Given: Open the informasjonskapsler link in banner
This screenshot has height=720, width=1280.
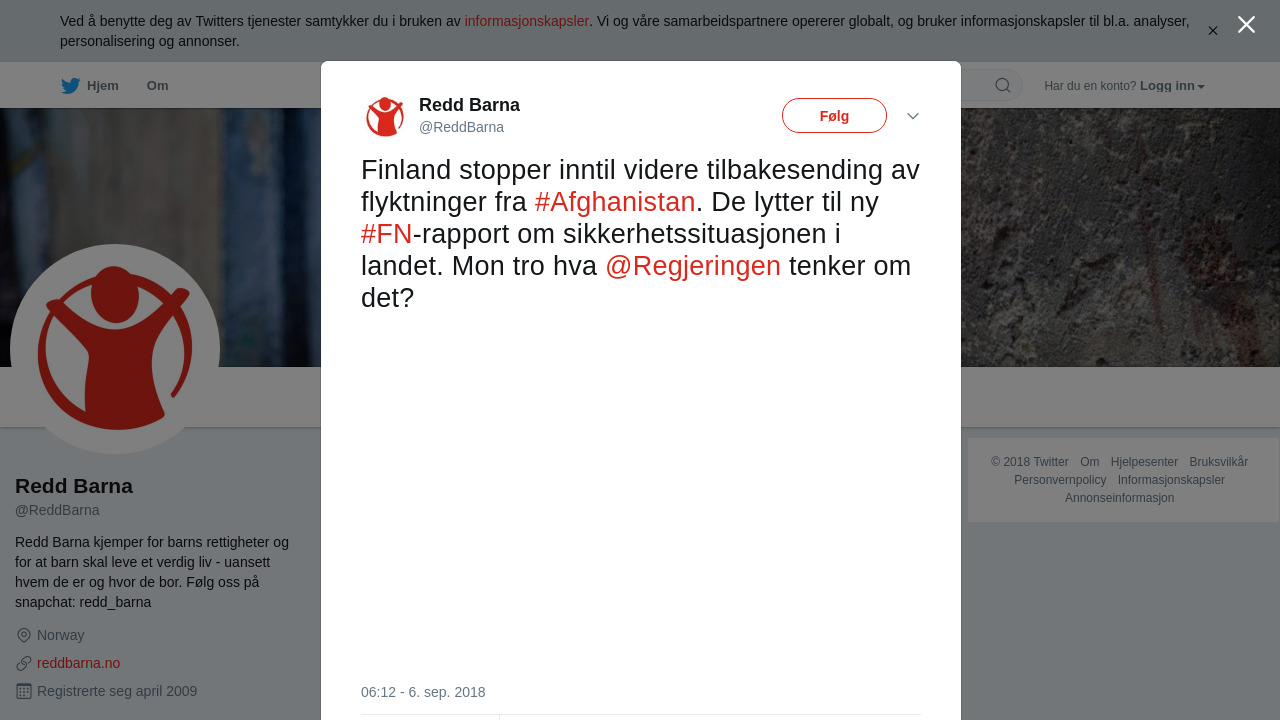Looking at the screenshot, I should pyautogui.click(x=527, y=21).
